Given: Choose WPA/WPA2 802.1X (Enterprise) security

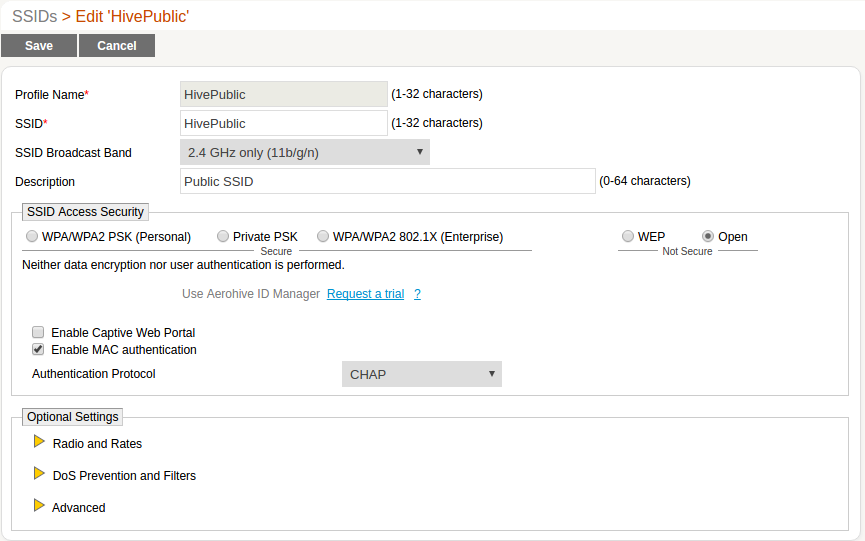Looking at the screenshot, I should [323, 237].
